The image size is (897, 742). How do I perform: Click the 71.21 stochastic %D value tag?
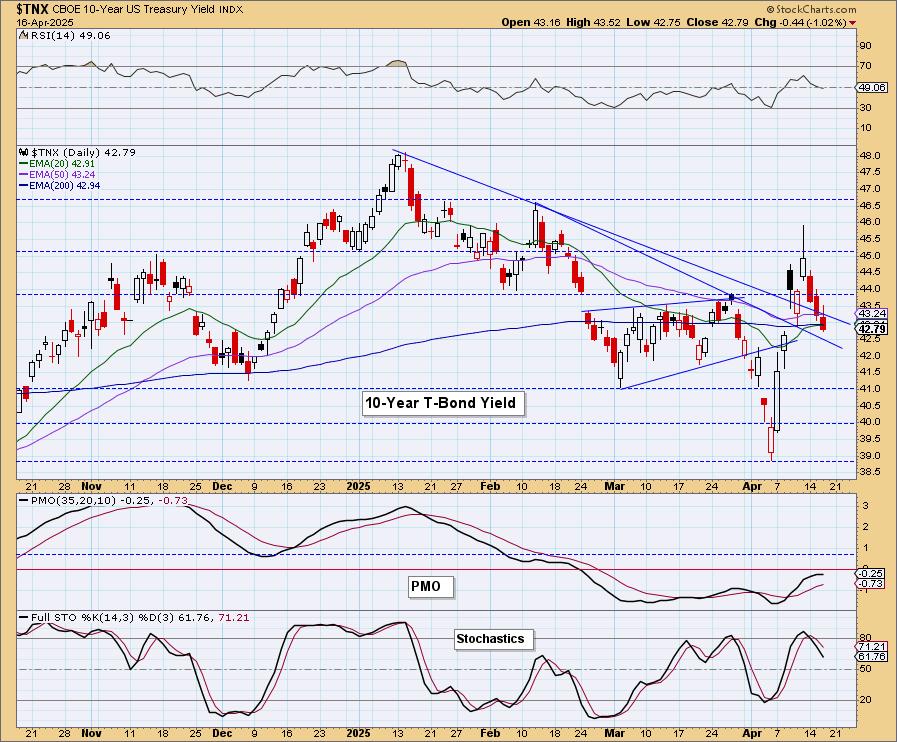point(871,646)
